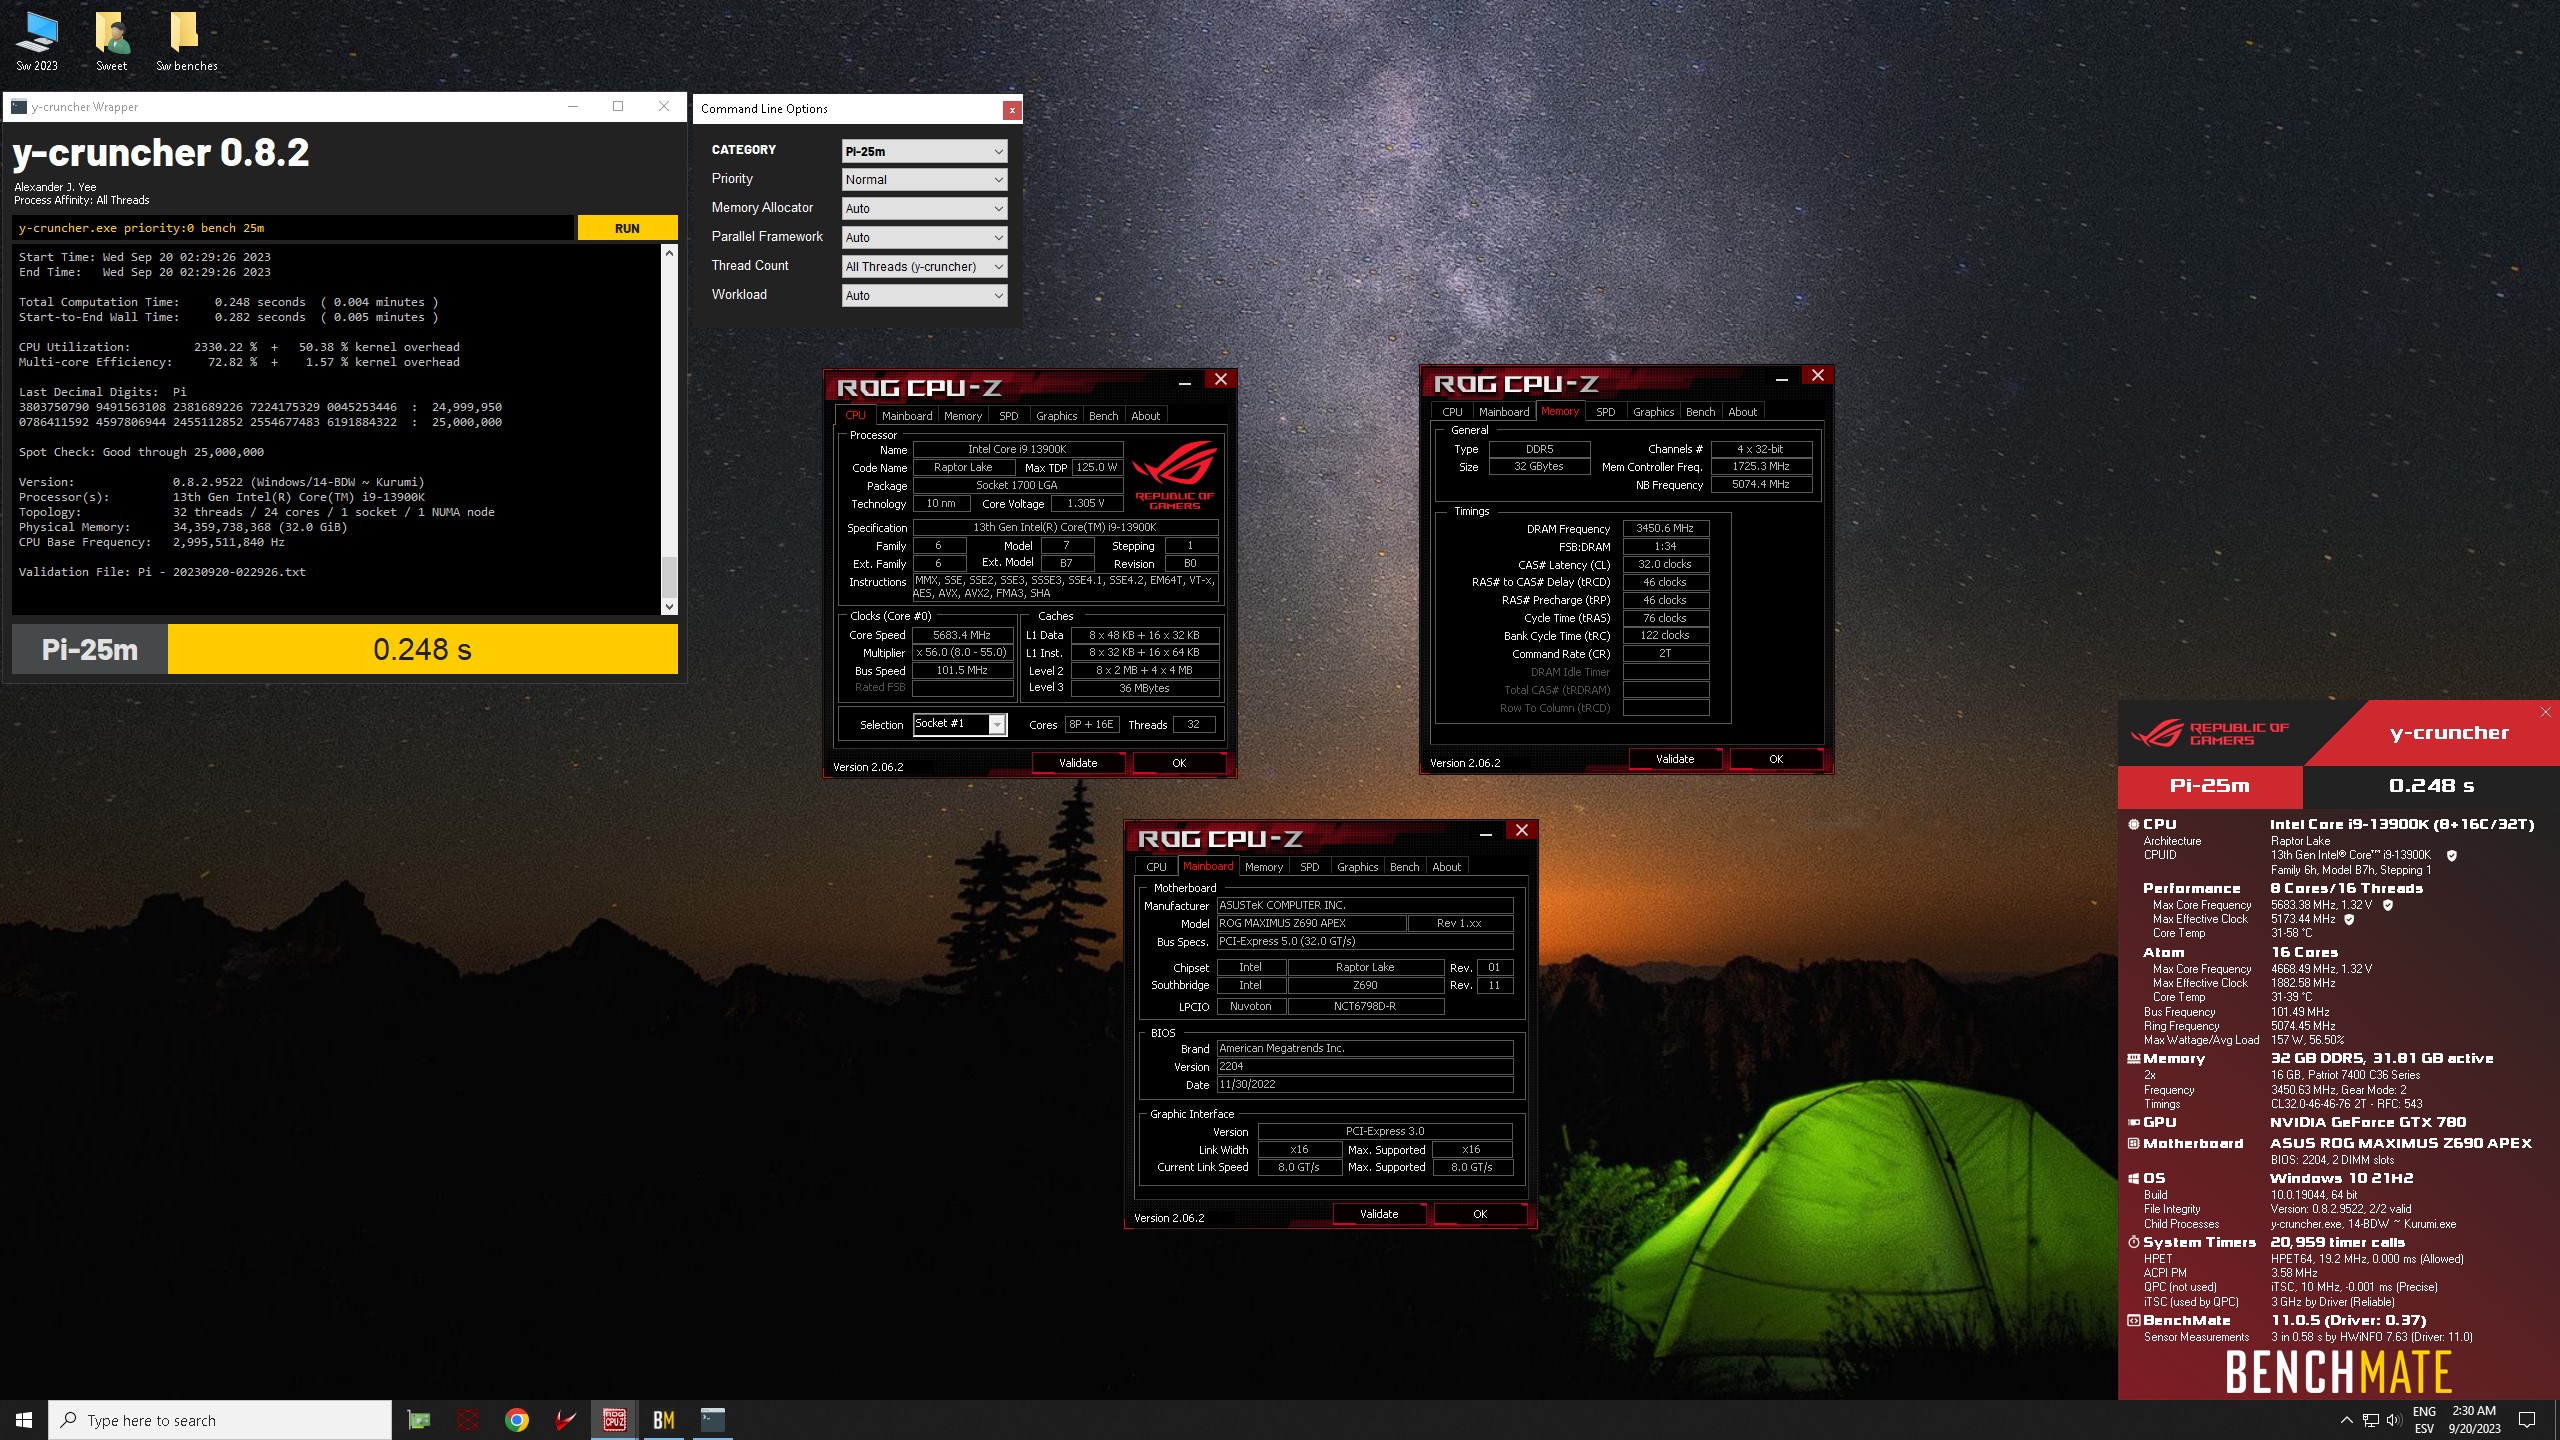
Task: Open the Sw benches folder
Action: (186, 42)
